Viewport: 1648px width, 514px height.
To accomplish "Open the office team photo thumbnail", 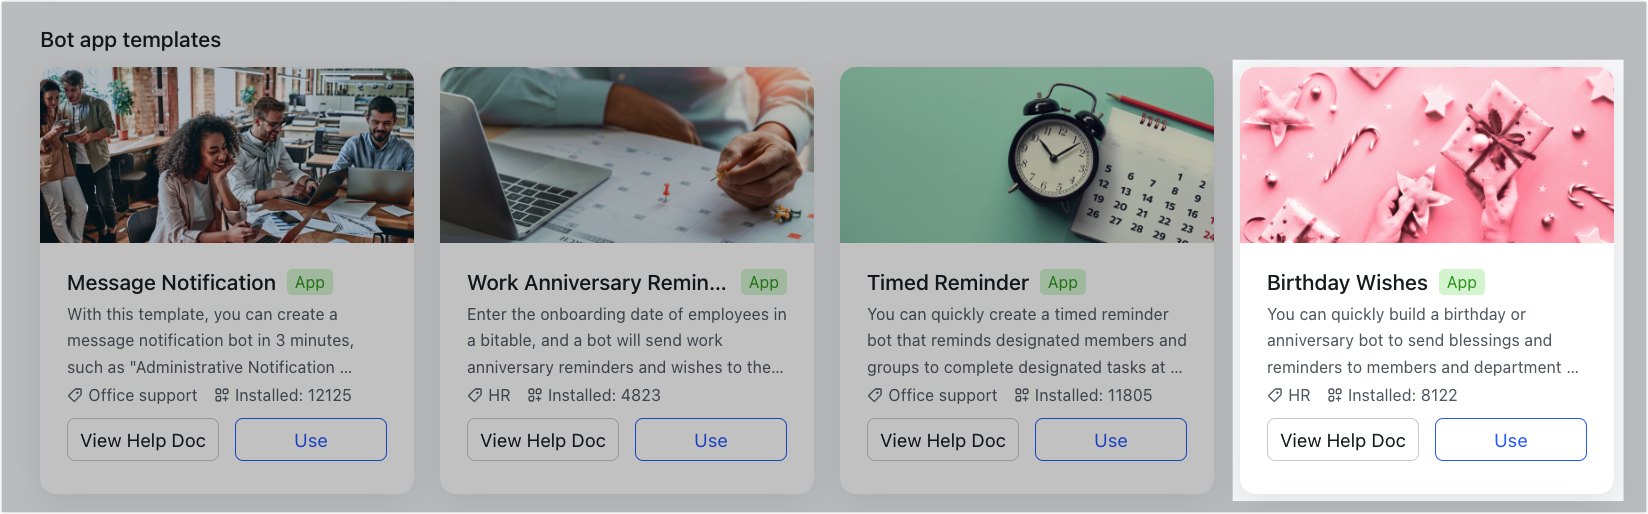I will pos(227,155).
